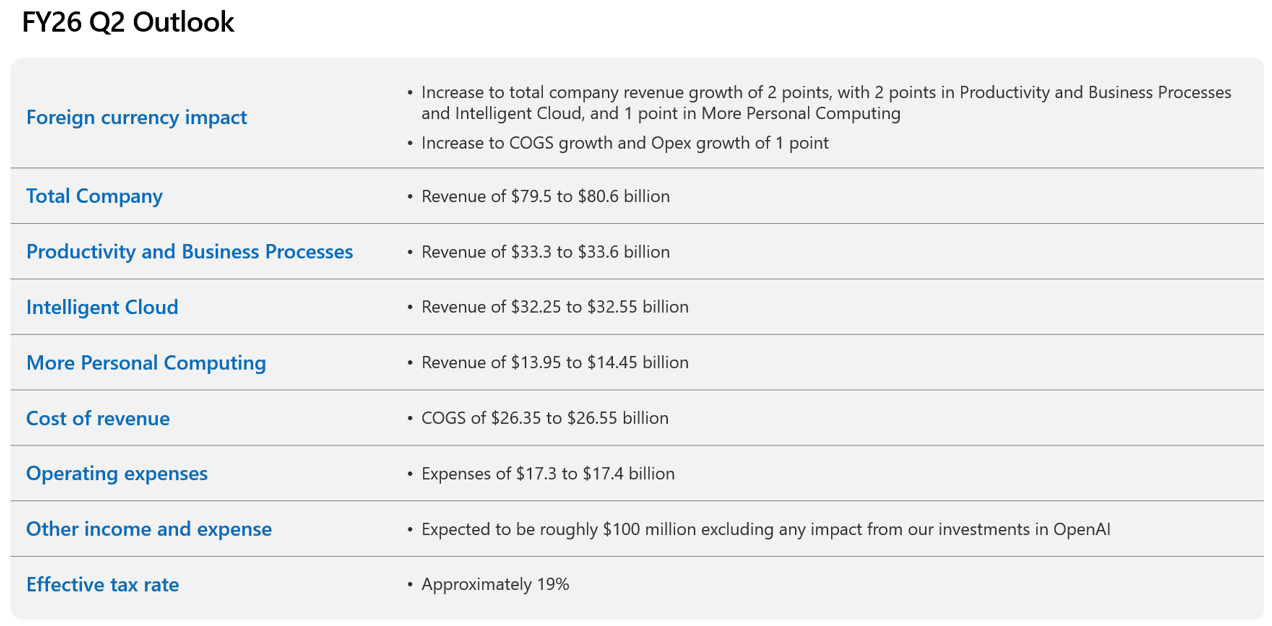Select the Cost of revenue label
The image size is (1272, 626).
click(98, 418)
